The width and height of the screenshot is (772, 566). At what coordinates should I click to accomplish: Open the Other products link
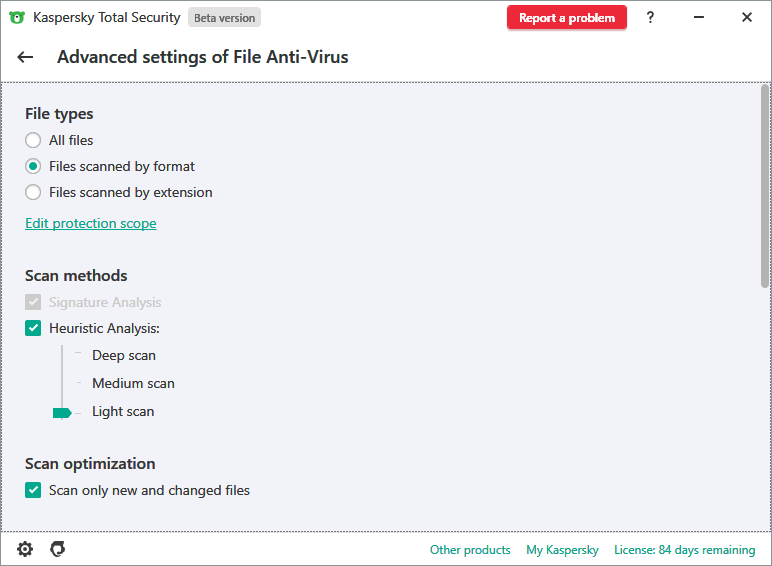click(470, 550)
